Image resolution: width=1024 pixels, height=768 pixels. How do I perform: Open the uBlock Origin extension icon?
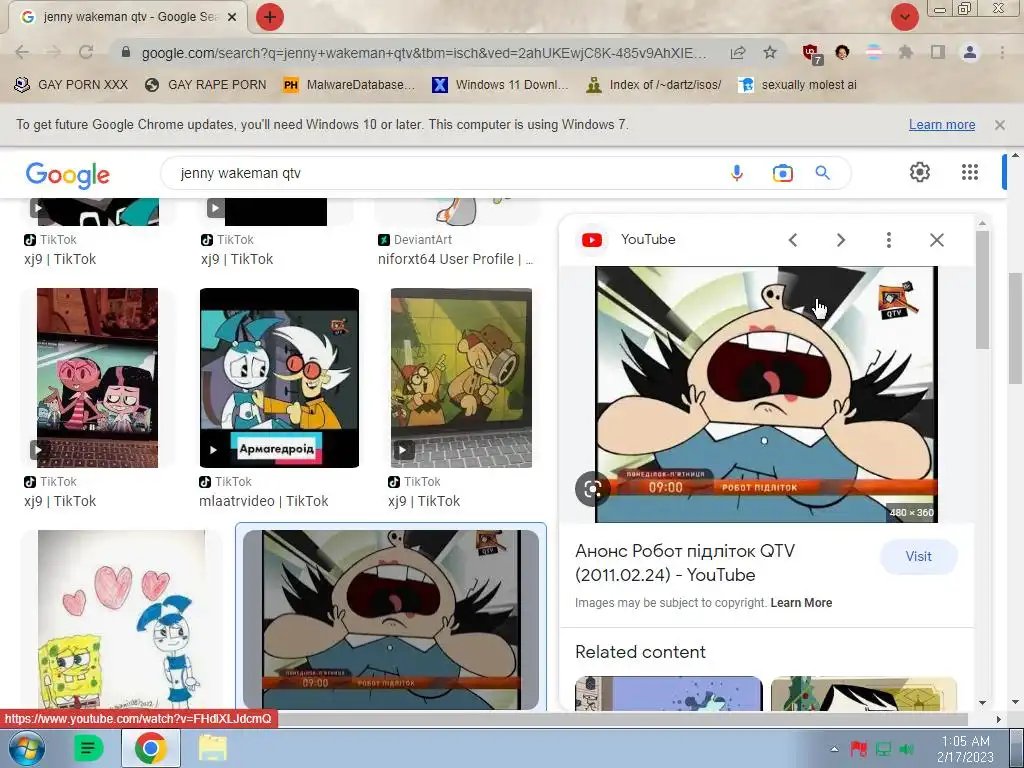[x=812, y=53]
